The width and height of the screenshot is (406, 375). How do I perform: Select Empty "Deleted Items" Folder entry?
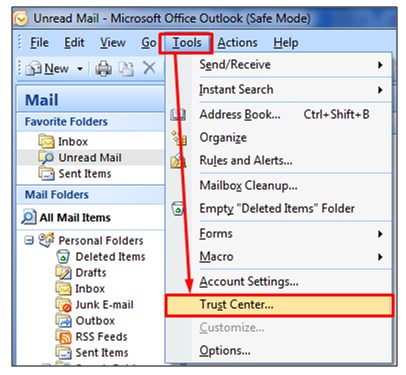coord(279,209)
